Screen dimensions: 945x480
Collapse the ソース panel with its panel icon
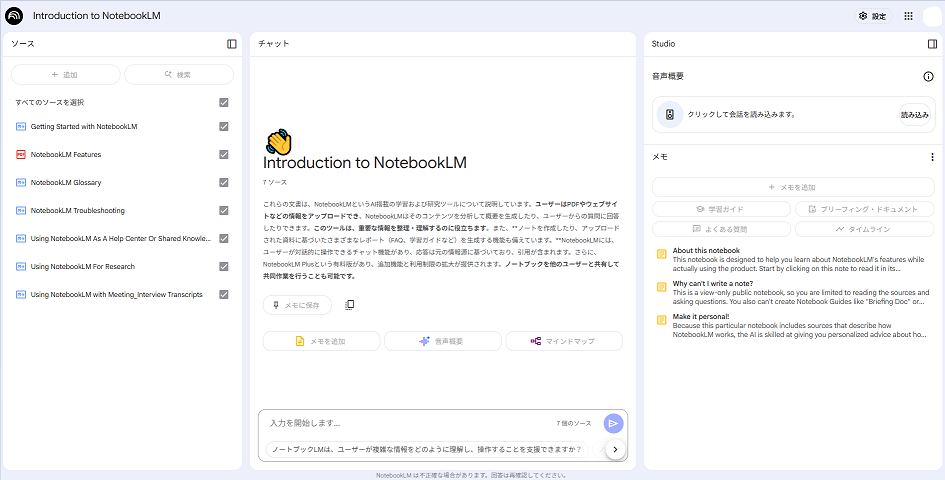(231, 44)
